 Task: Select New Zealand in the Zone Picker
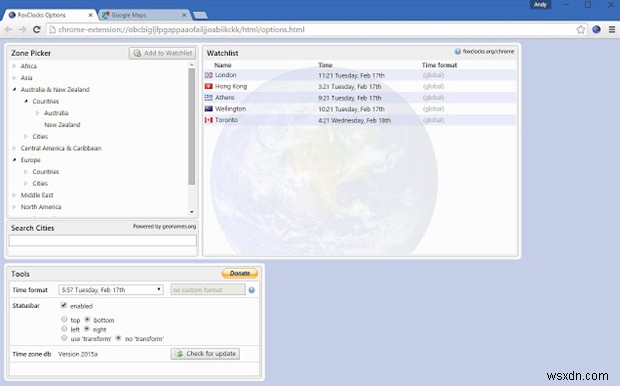click(x=62, y=125)
